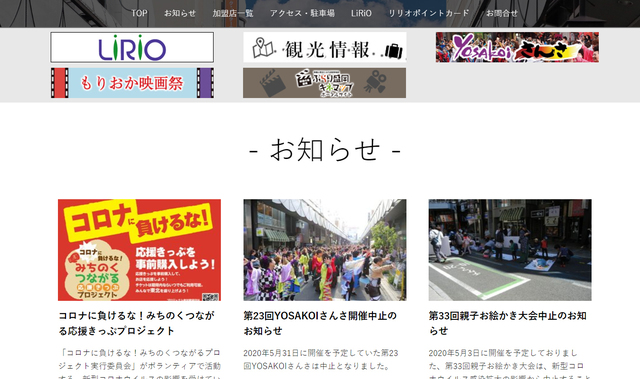This screenshot has width=640, height=379.
Task: Open the お知らせ navigation menu item
Action: point(180,13)
